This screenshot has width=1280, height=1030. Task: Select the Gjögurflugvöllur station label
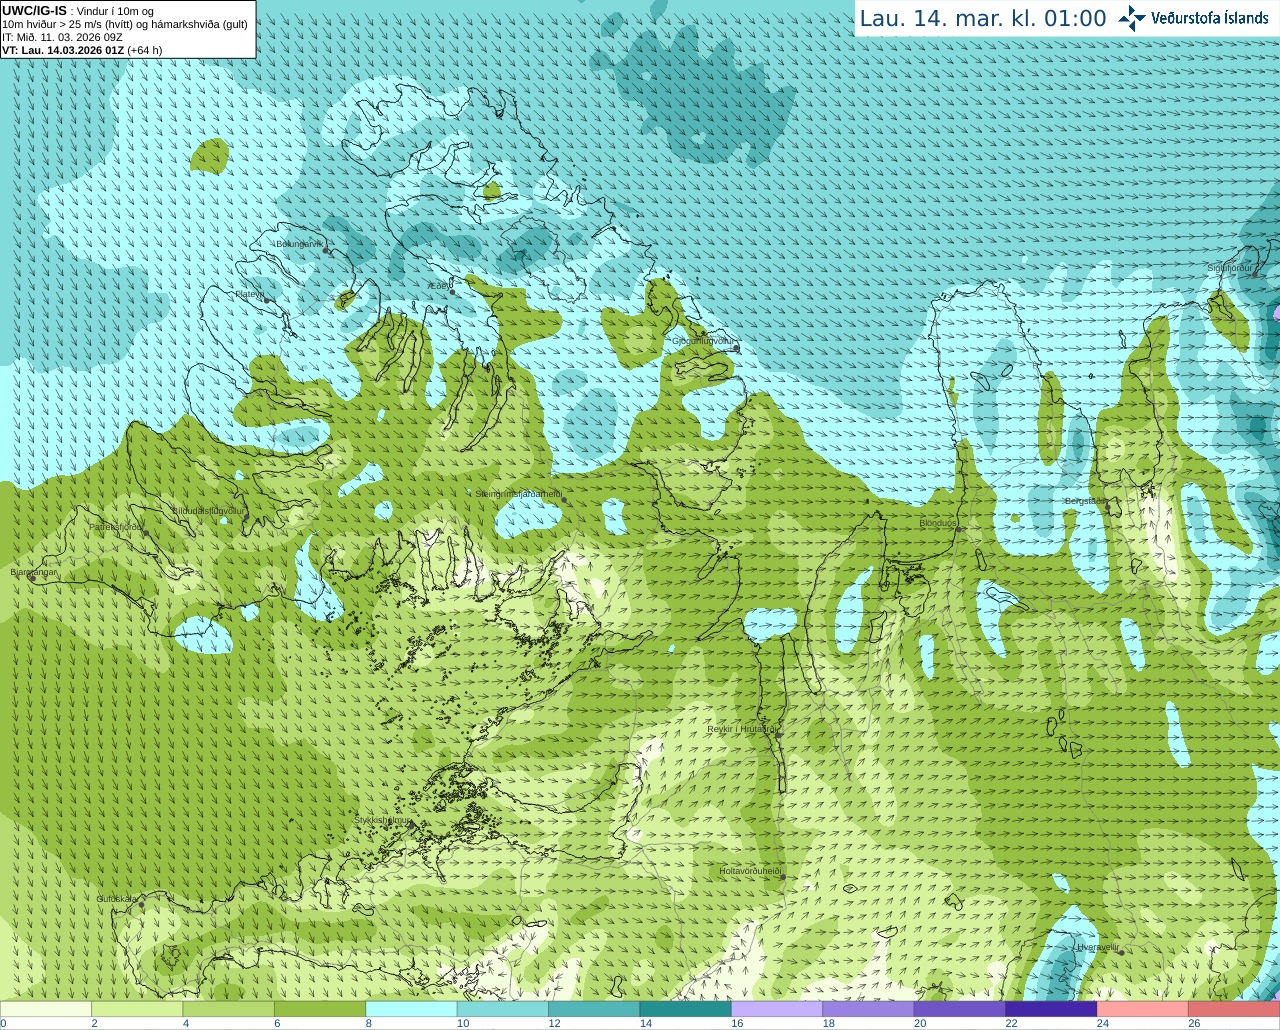pyautogui.click(x=703, y=341)
